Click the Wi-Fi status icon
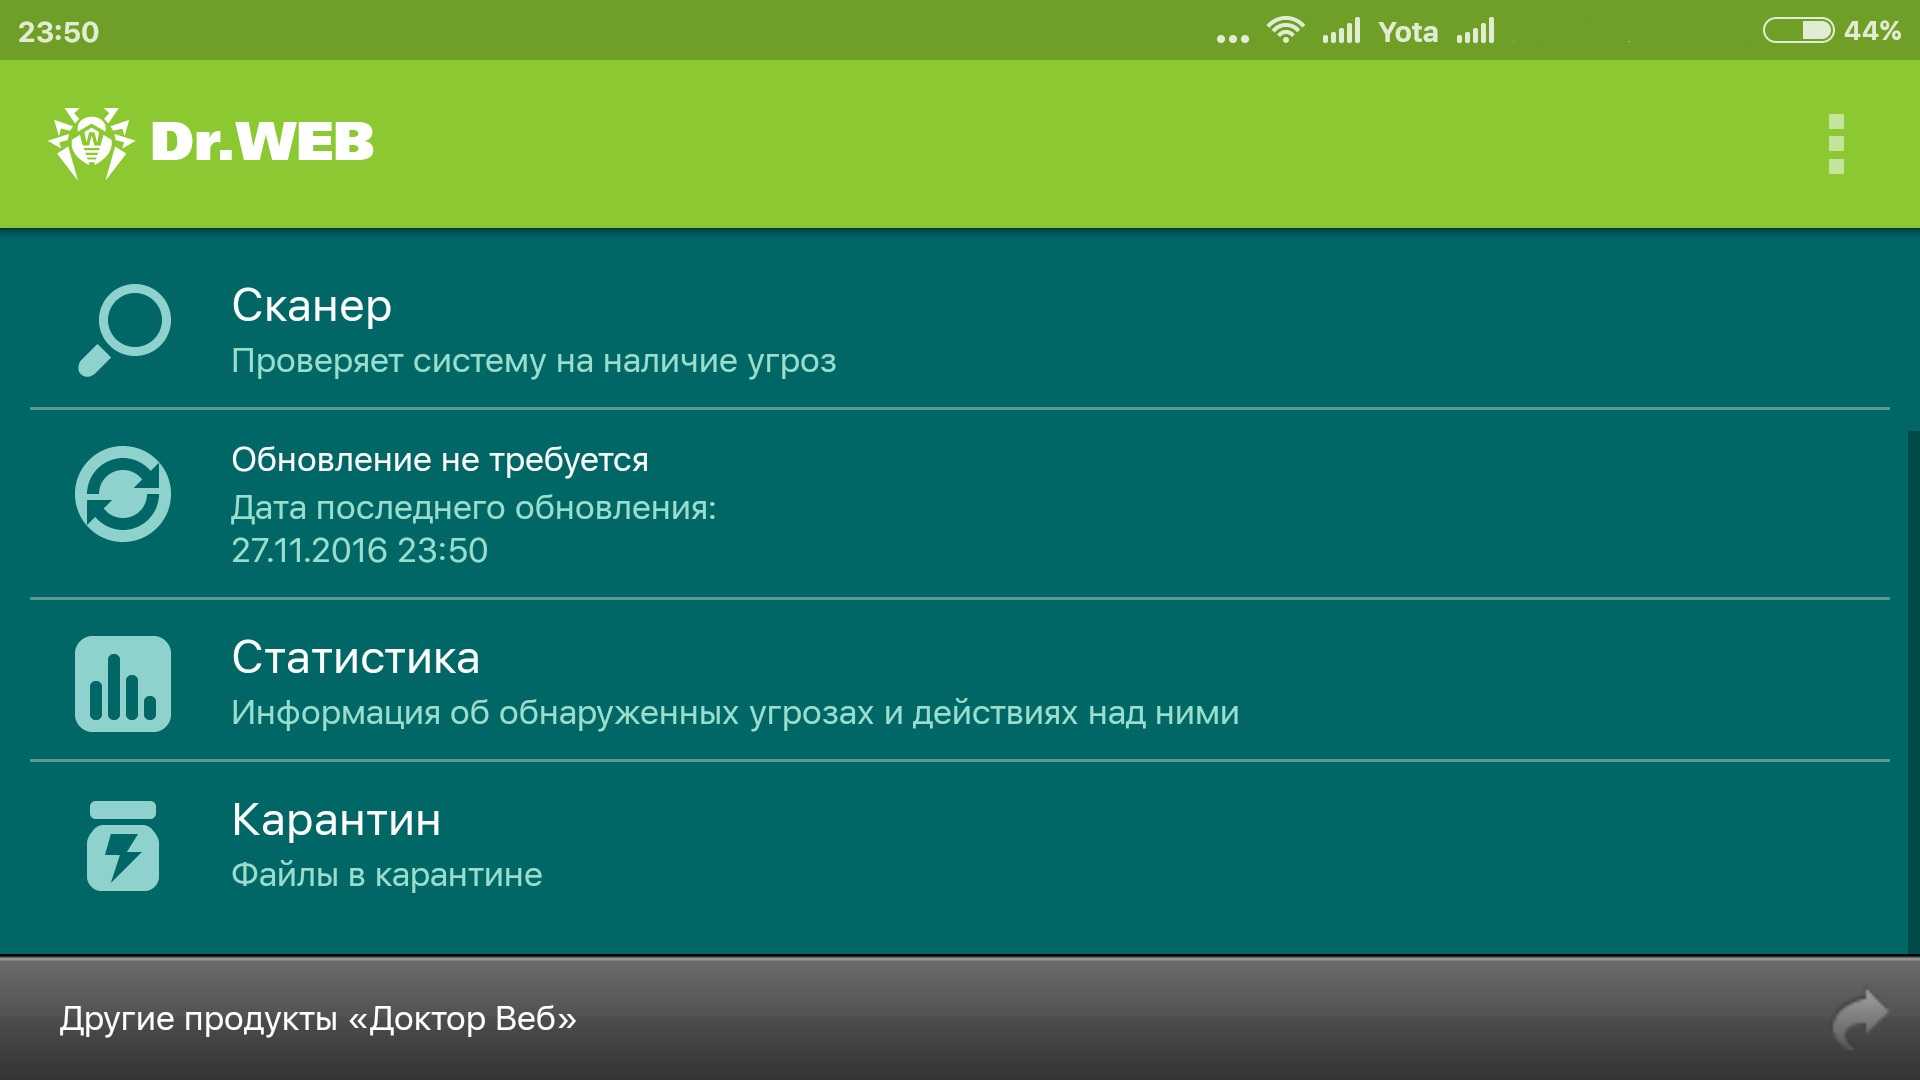Image resolution: width=1920 pixels, height=1080 pixels. [x=1285, y=30]
